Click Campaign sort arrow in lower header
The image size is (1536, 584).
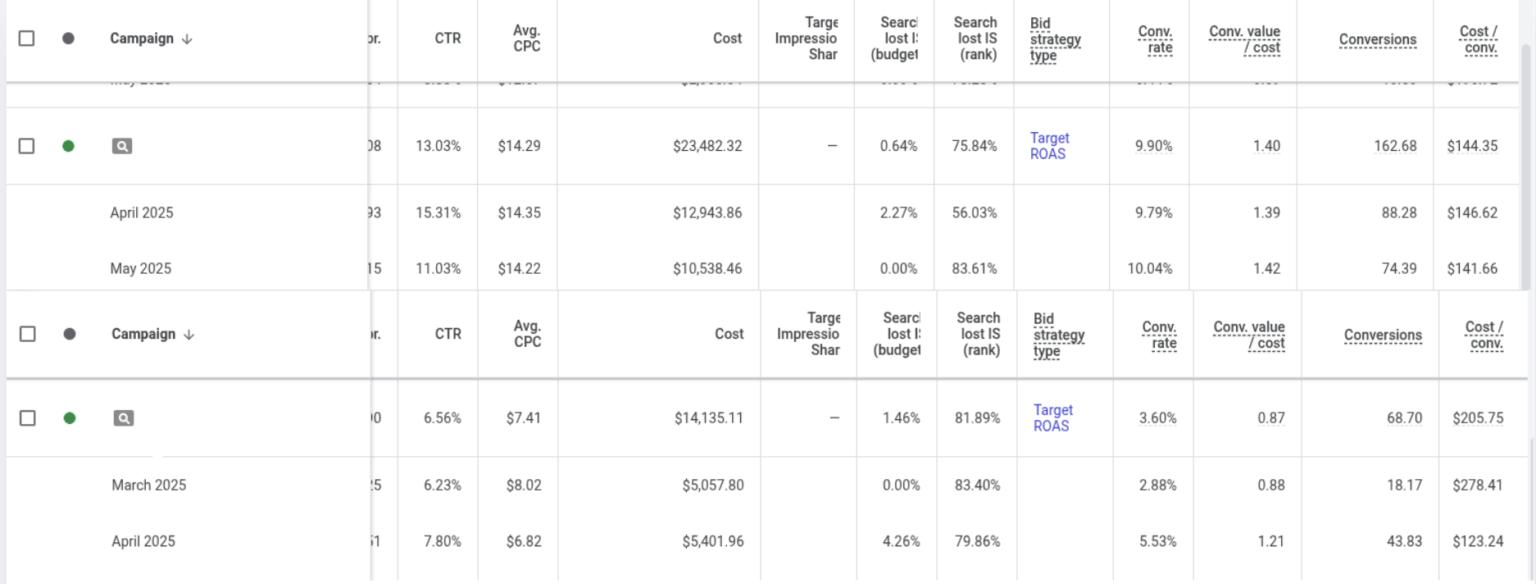189,334
